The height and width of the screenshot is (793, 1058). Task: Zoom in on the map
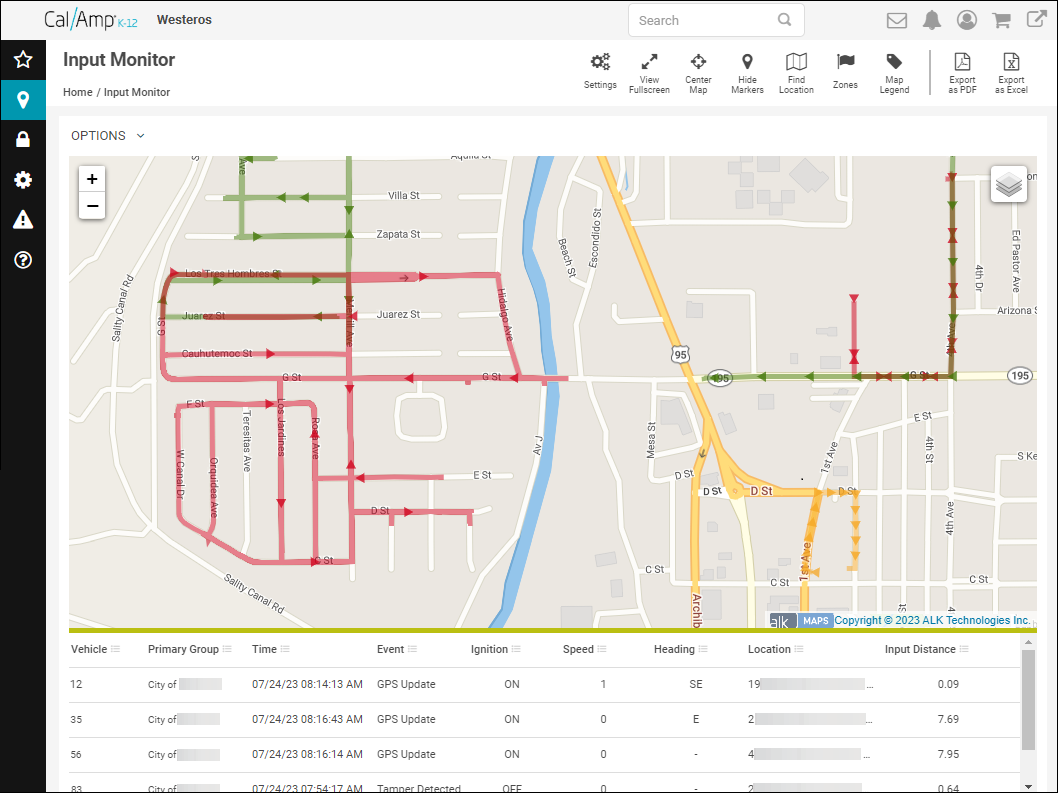point(92,179)
